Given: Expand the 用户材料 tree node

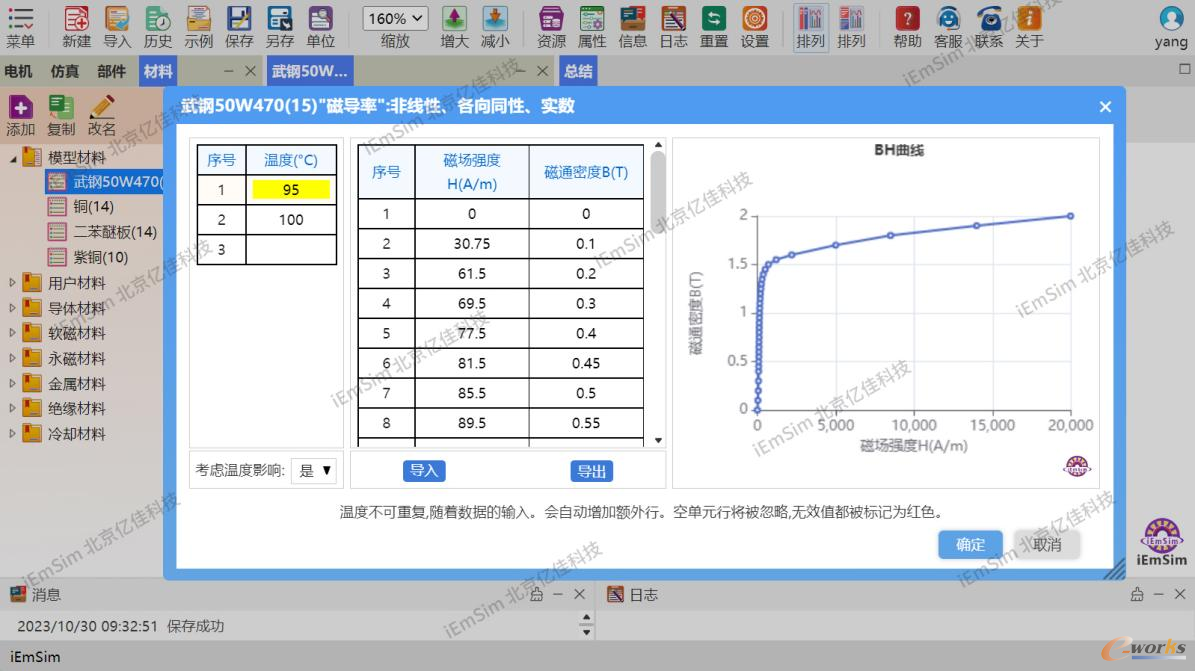Looking at the screenshot, I should pos(13,283).
